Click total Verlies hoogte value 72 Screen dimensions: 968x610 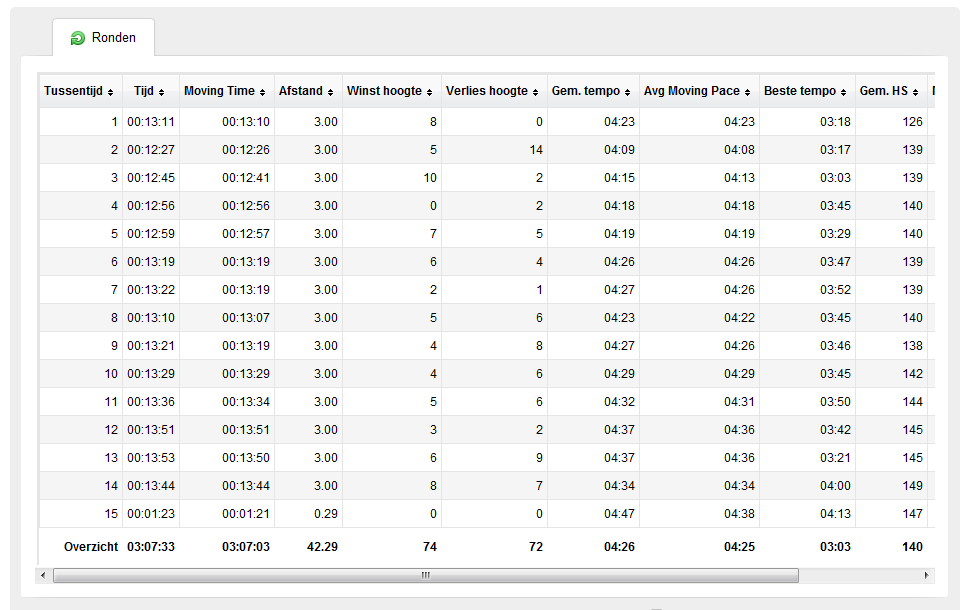point(536,546)
